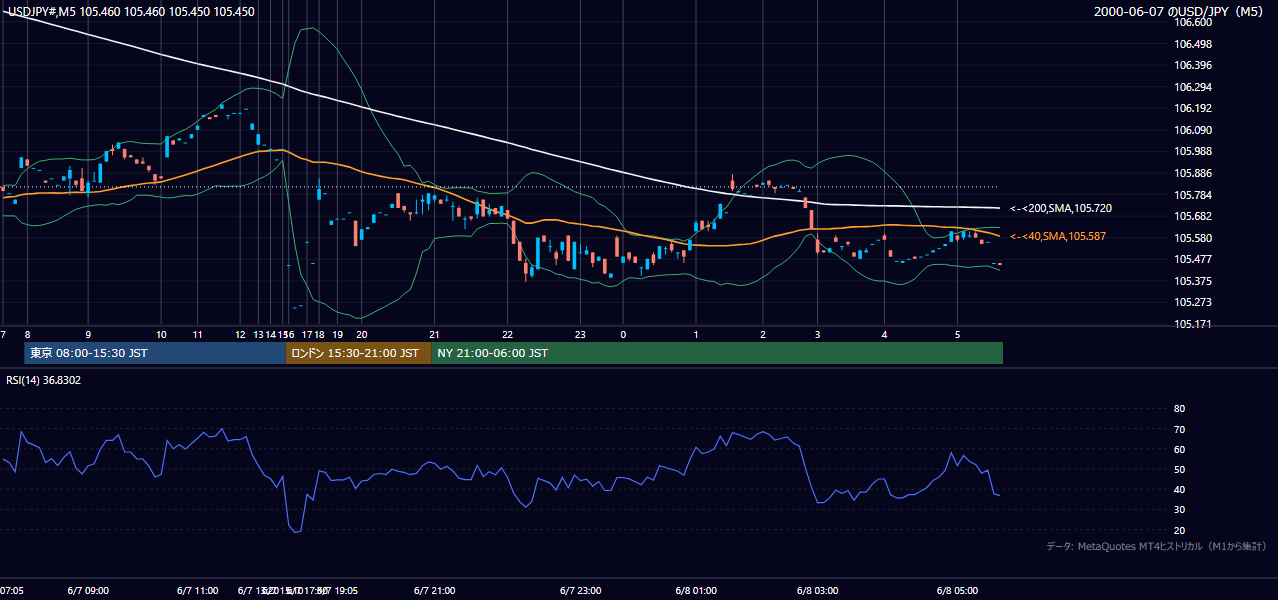
Task: Click the 105.580 price axis label
Action: [x=1192, y=238]
